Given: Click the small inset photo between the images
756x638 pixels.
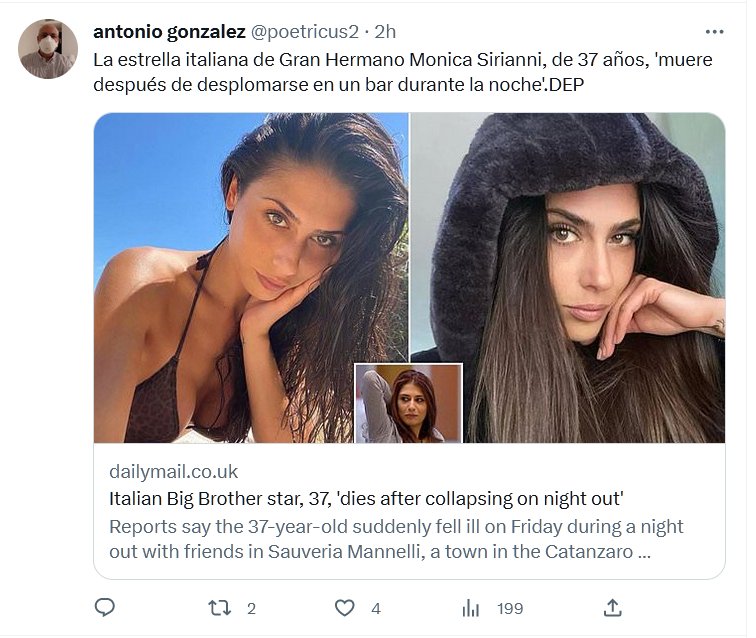Looking at the screenshot, I should pyautogui.click(x=409, y=403).
